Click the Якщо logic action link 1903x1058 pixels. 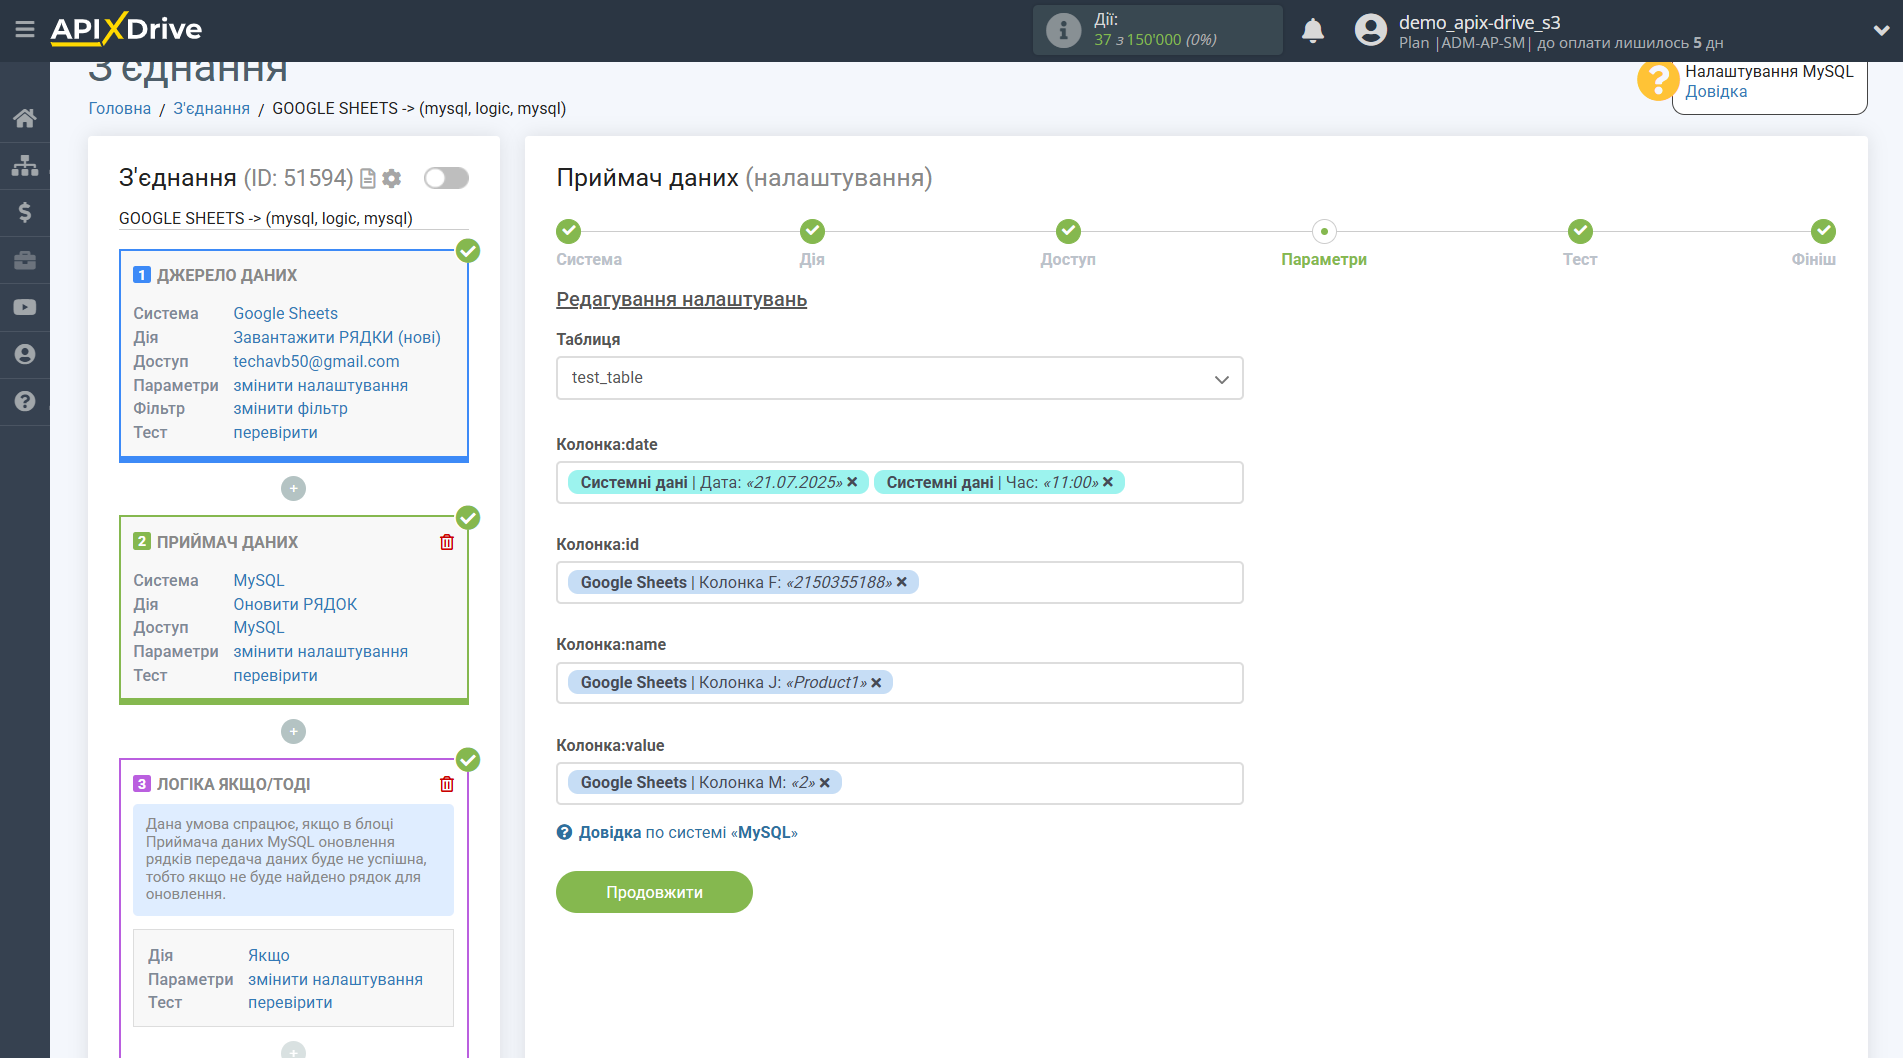pos(269,955)
